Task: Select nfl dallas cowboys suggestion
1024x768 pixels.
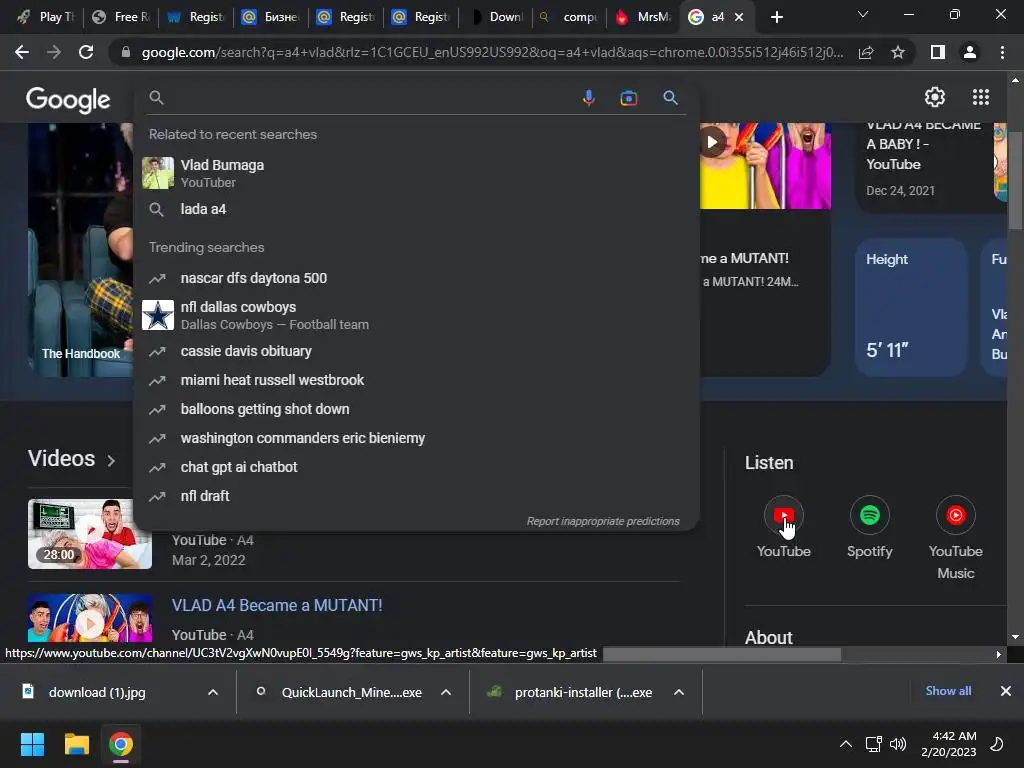Action: (x=416, y=315)
